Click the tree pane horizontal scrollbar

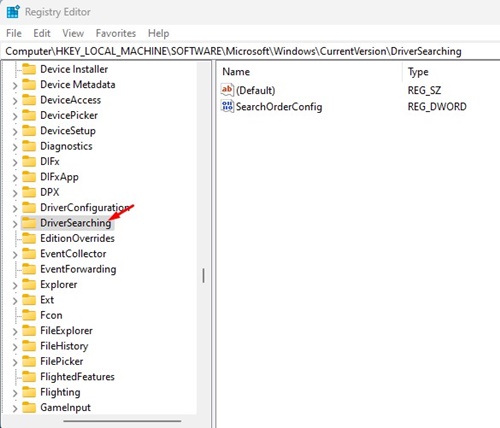[122, 421]
